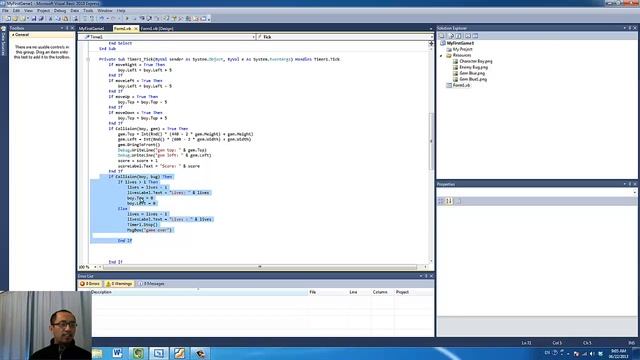Open the Timer1 class name dropdown

pos(253,37)
